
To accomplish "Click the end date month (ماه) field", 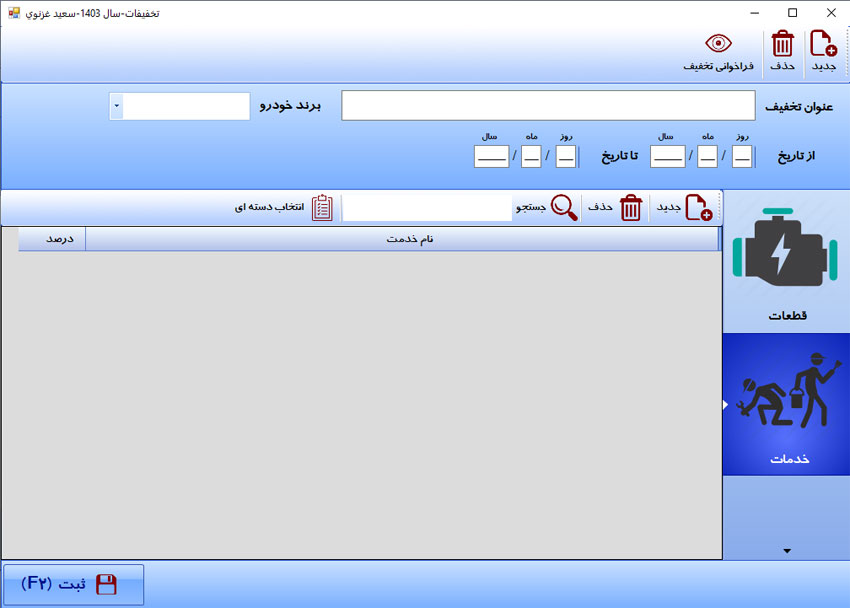I will pos(531,156).
